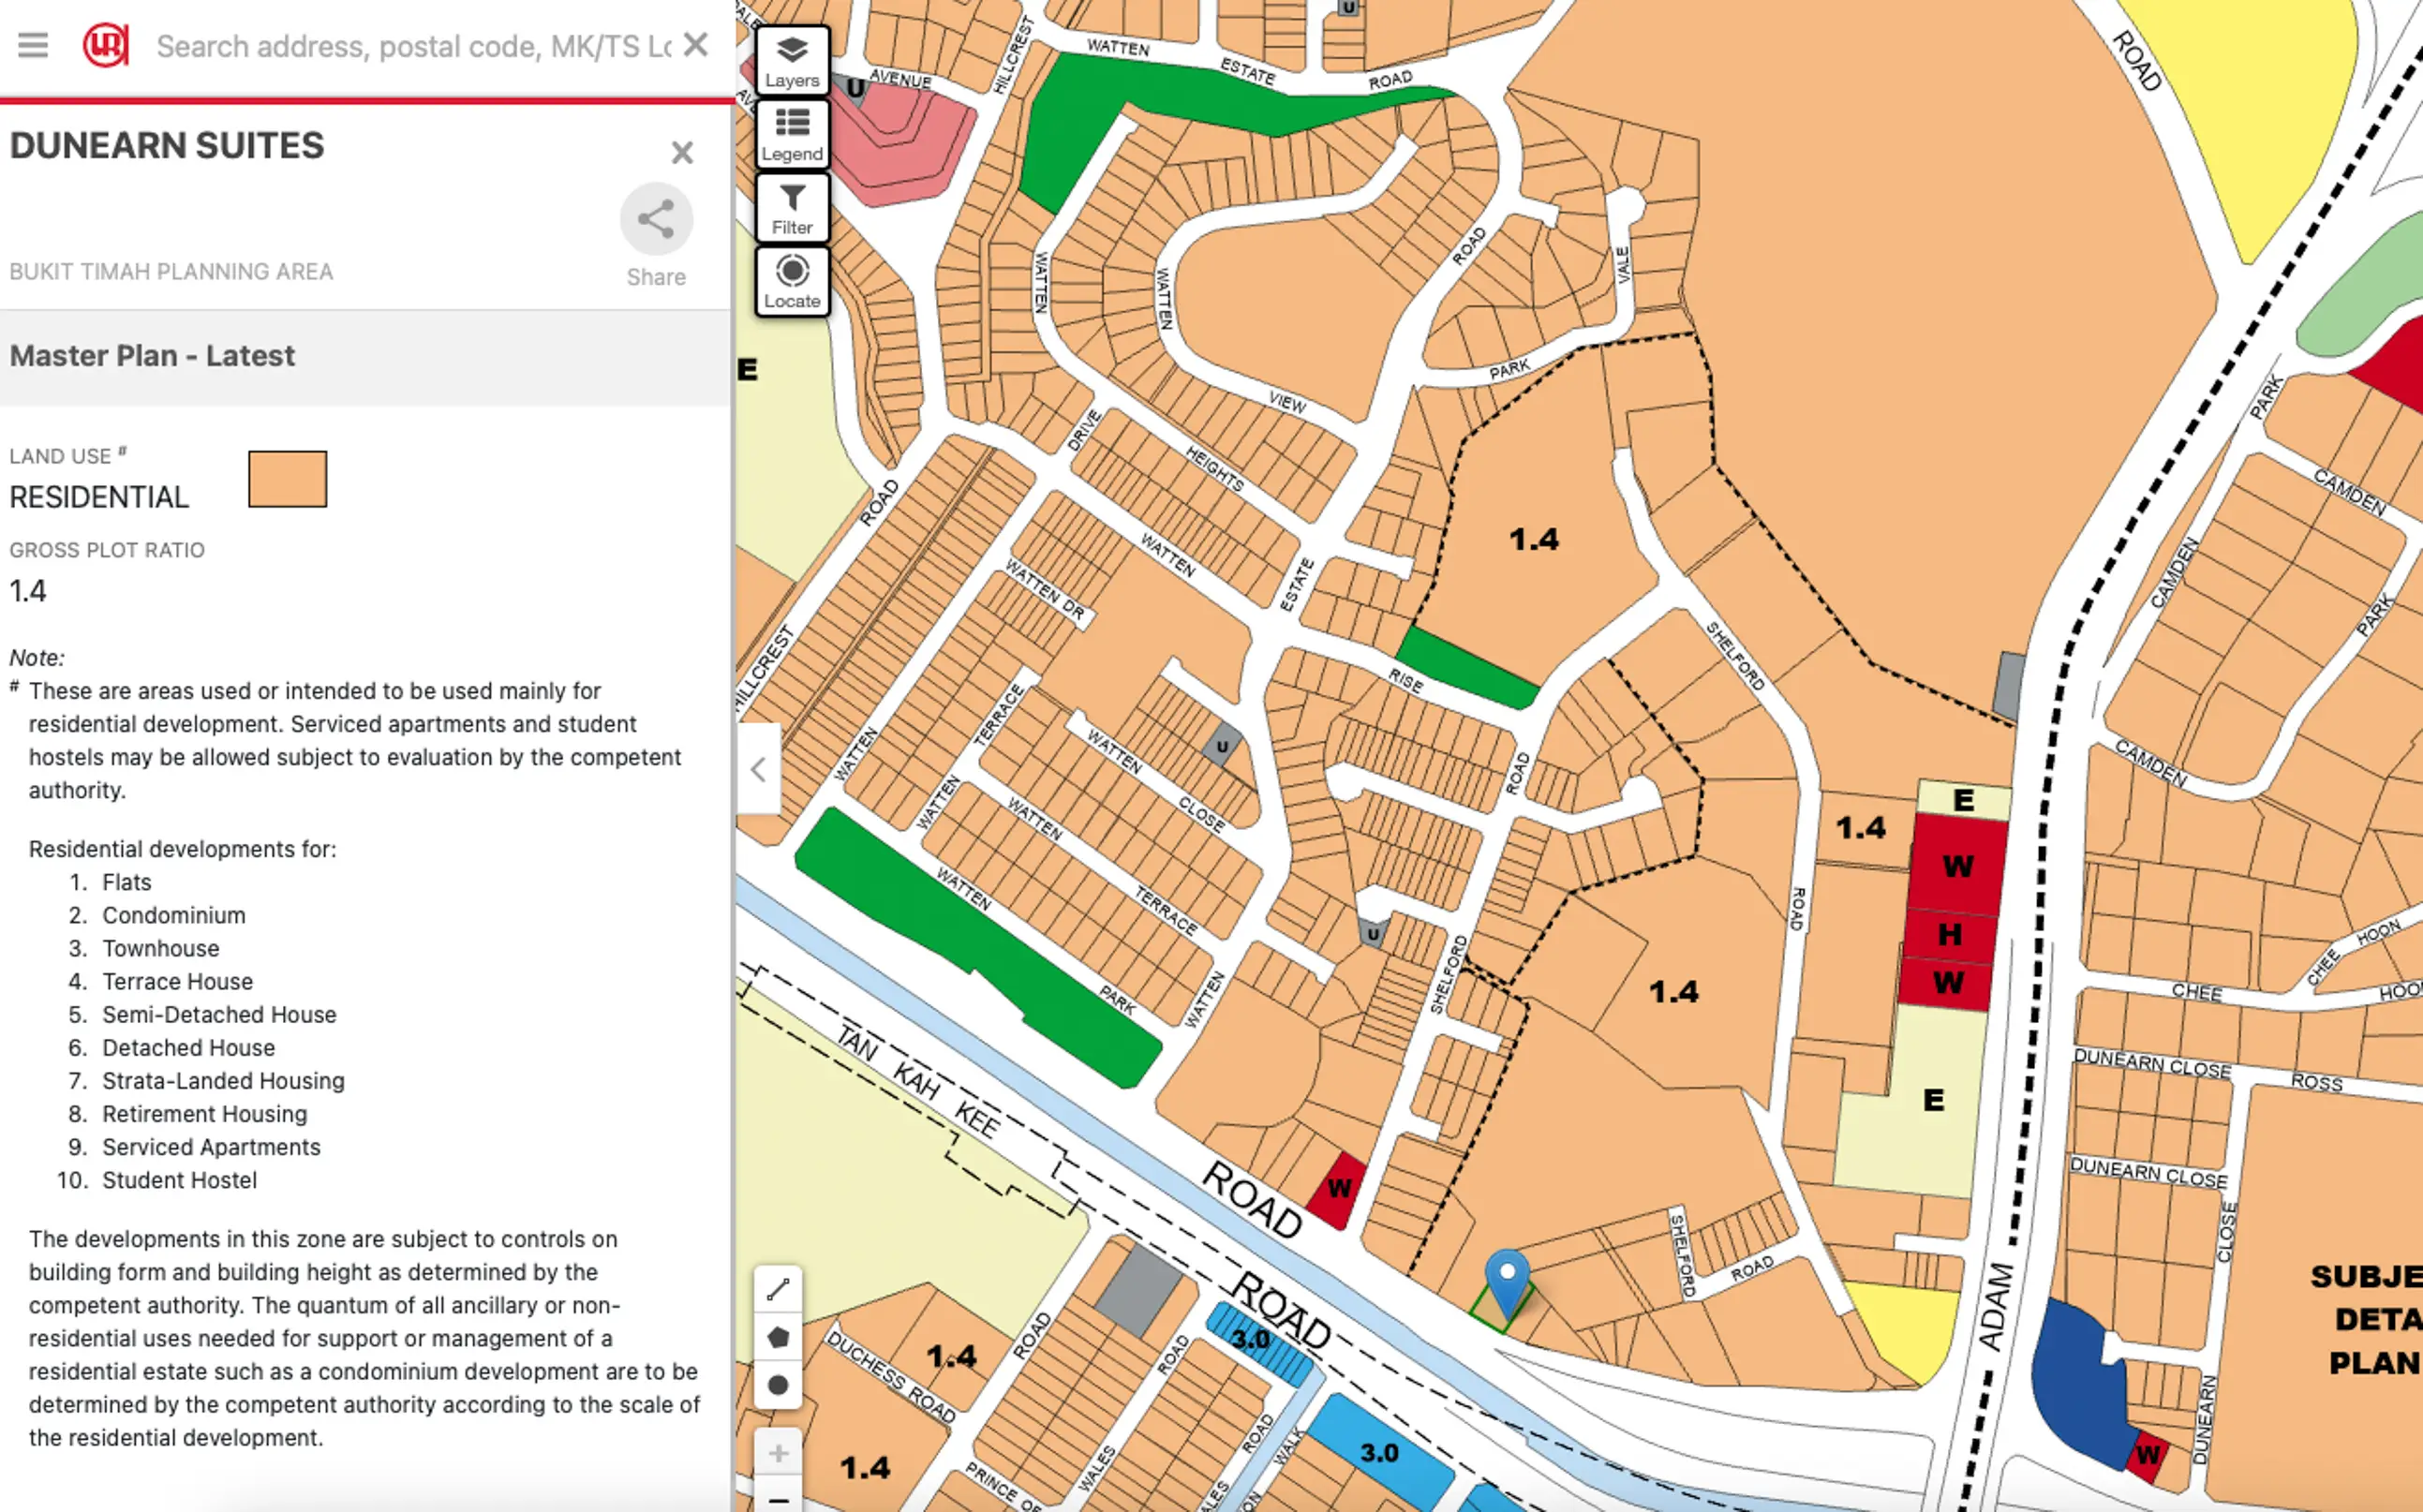
Task: Click the gross plot ratio value 1.4
Action: coord(28,591)
